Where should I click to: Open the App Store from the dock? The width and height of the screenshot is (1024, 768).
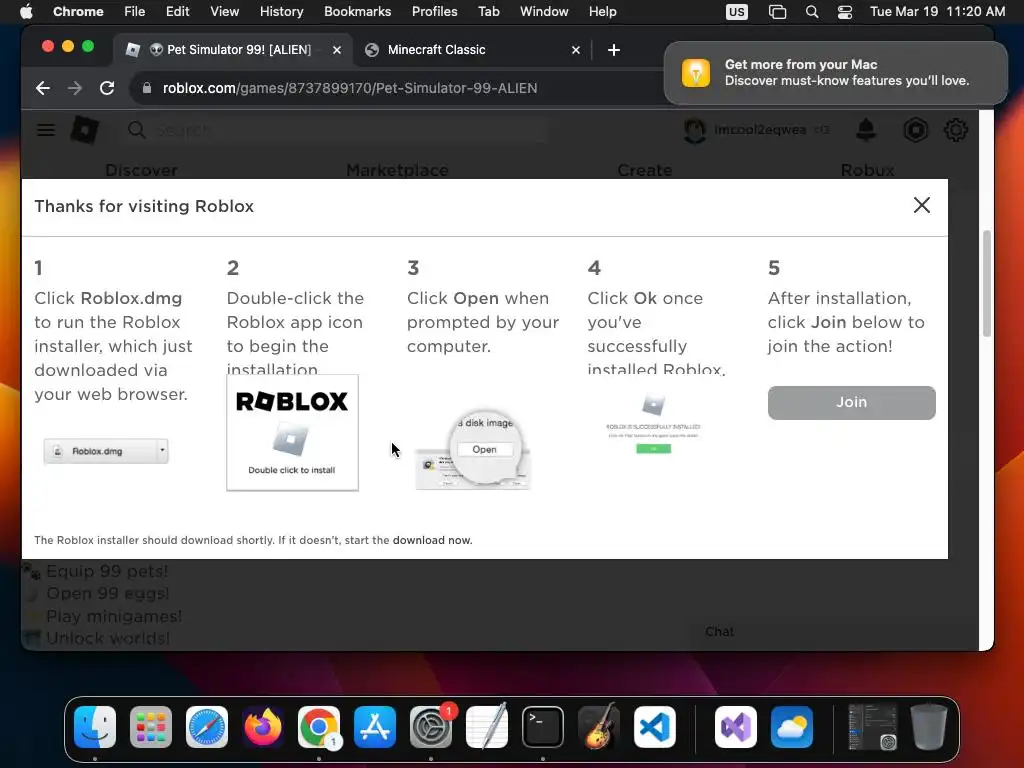[375, 727]
